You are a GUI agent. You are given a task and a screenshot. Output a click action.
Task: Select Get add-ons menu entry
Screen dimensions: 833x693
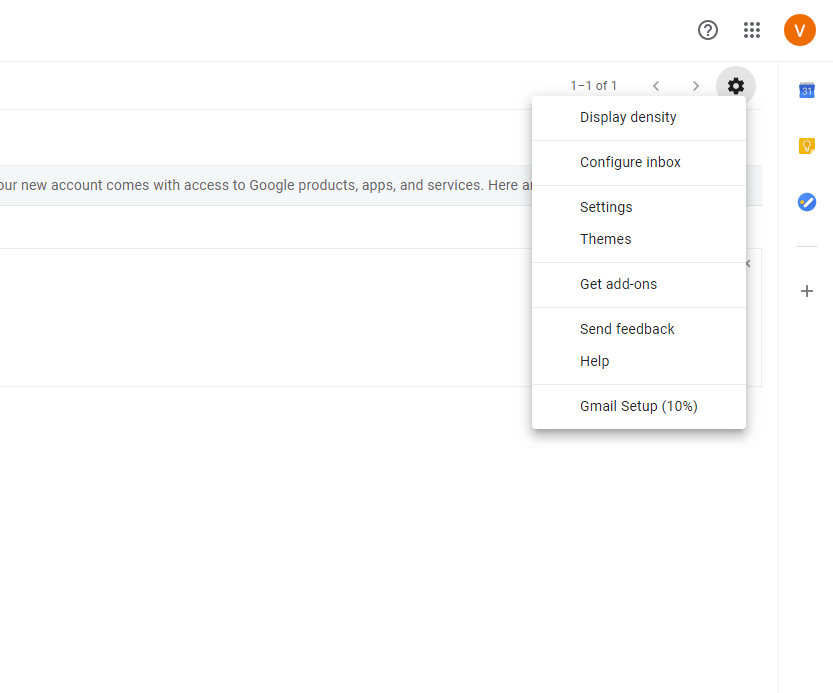click(618, 284)
